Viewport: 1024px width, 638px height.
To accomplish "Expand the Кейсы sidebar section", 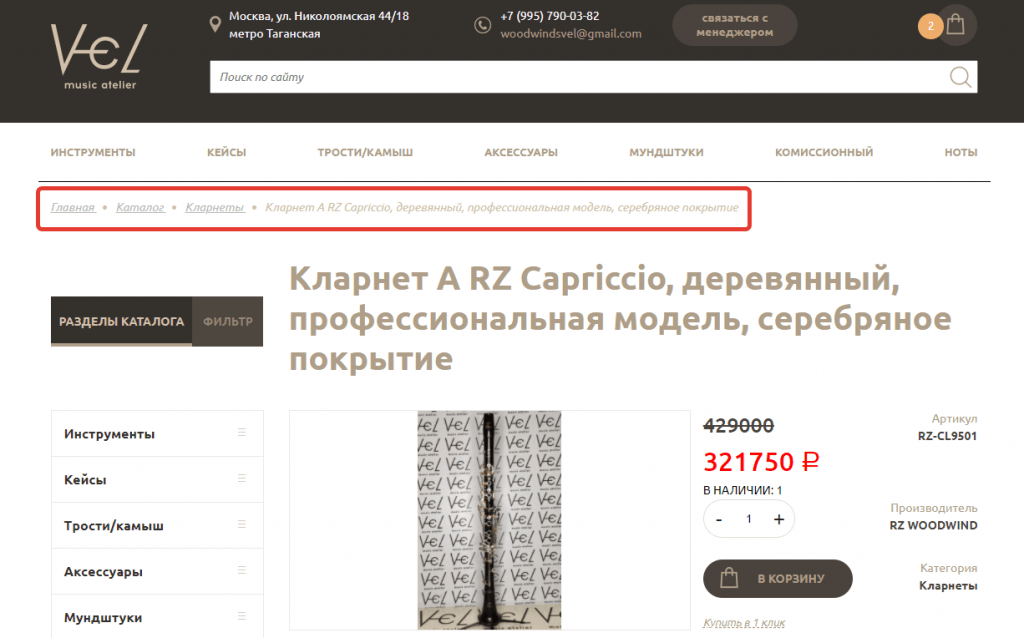I will coord(157,479).
